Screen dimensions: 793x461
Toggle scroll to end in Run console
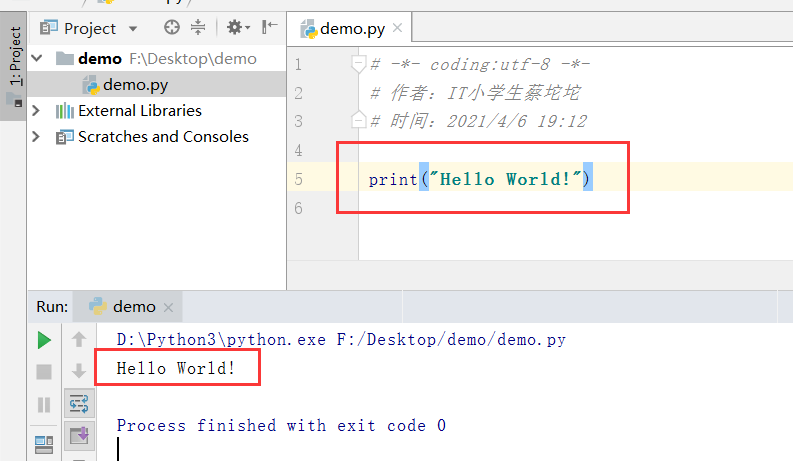[x=79, y=435]
